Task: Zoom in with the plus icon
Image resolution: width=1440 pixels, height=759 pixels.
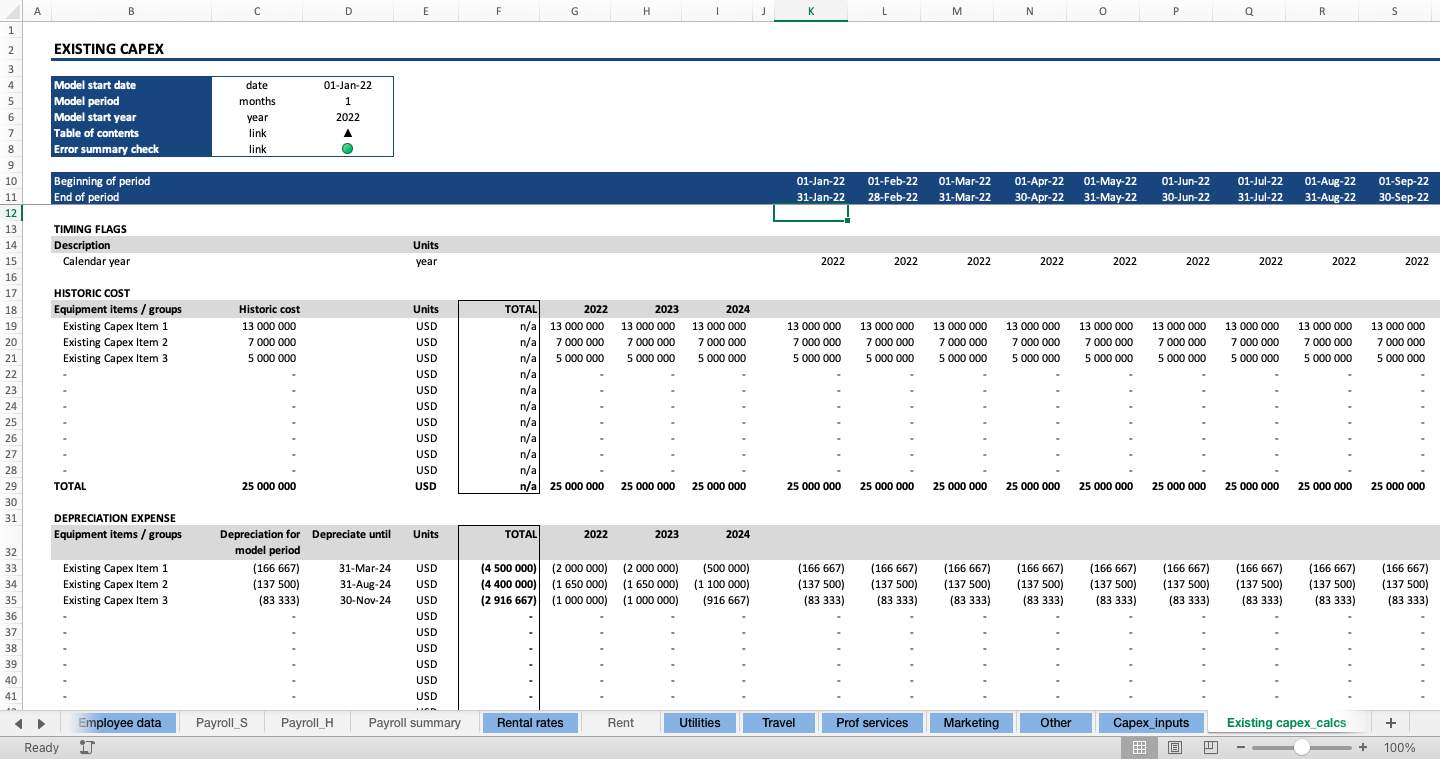Action: pyautogui.click(x=1363, y=748)
